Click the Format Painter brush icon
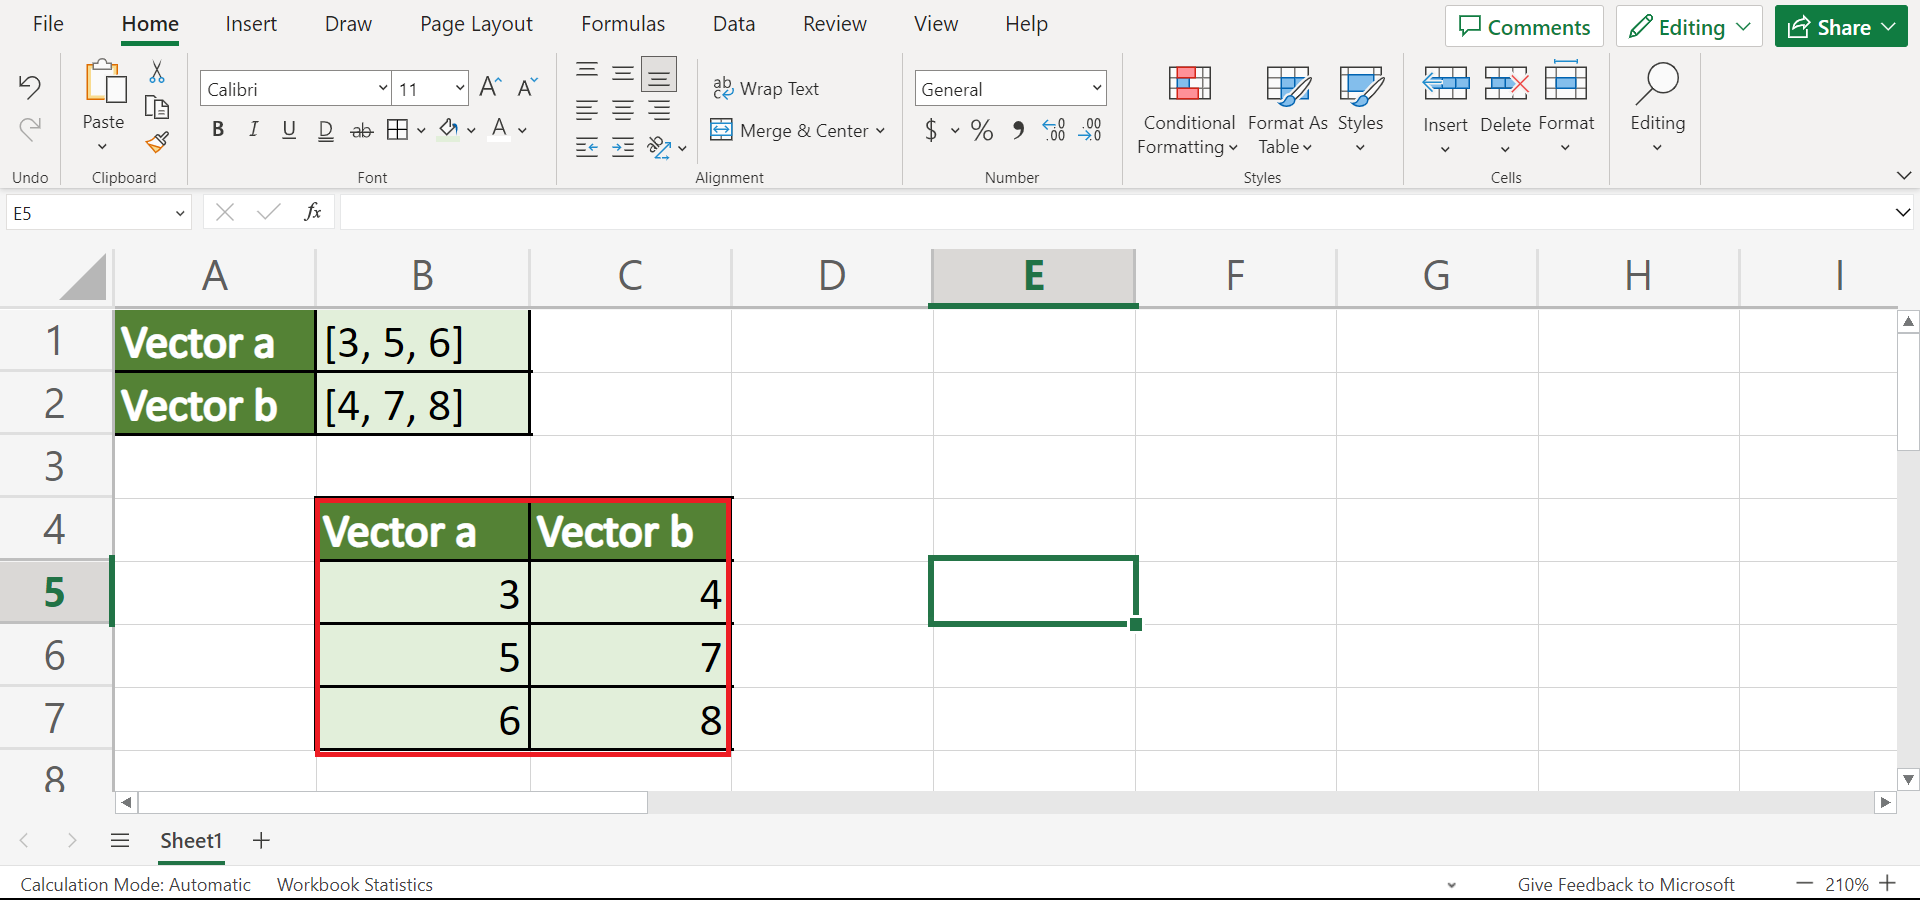Screen dimensions: 1924x904 click(x=157, y=143)
